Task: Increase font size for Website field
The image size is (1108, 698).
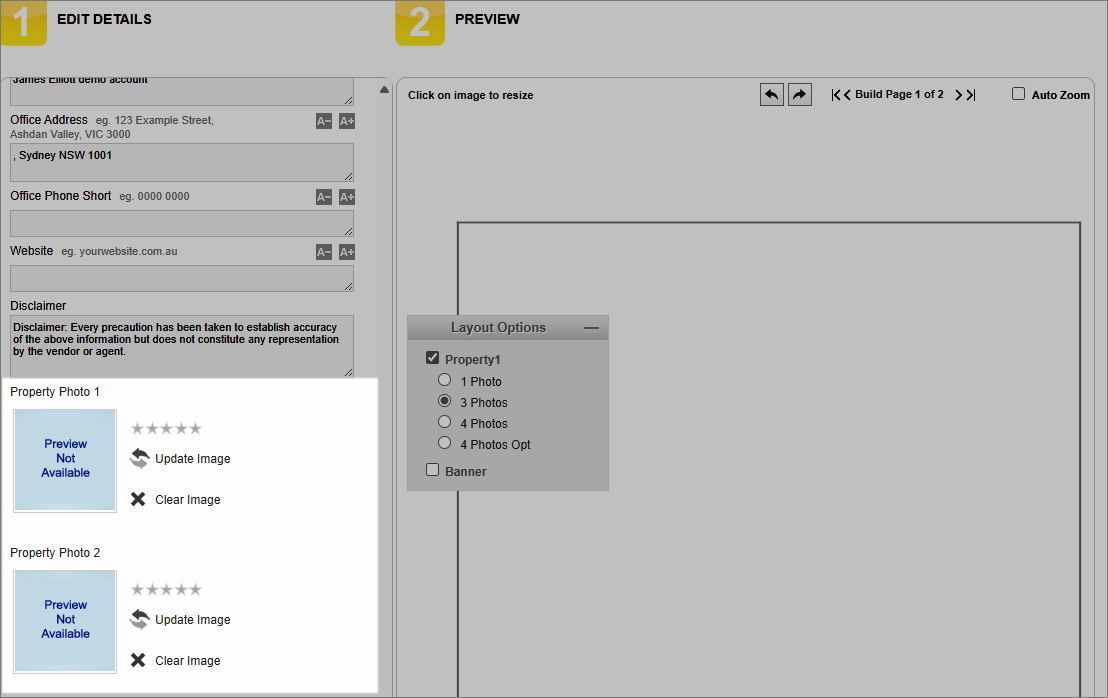Action: tap(346, 252)
